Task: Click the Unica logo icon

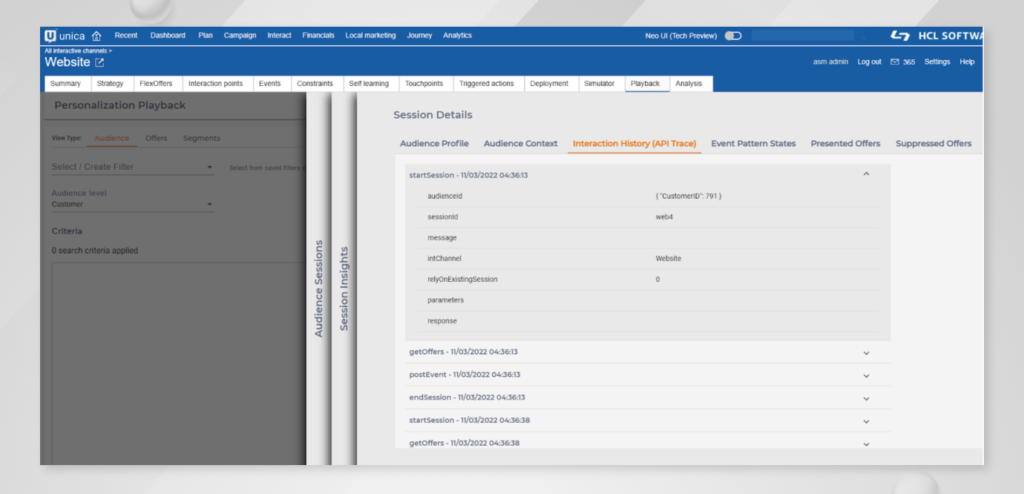Action: [50, 36]
